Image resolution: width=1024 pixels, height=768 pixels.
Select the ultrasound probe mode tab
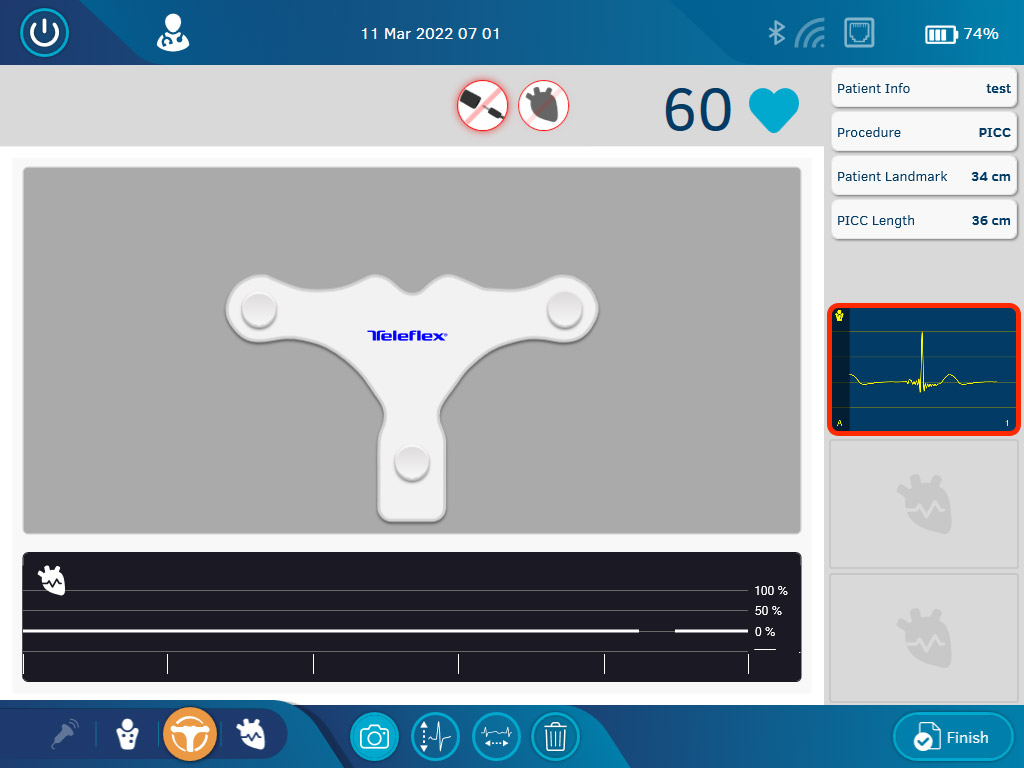[66, 734]
